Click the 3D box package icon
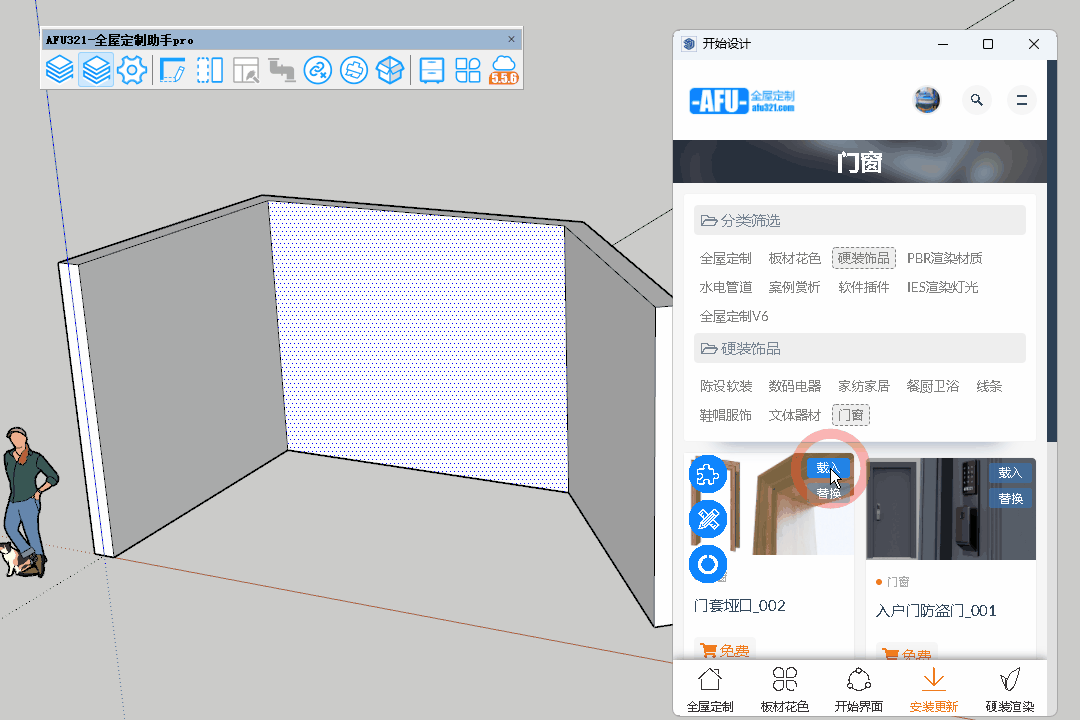 [x=390, y=70]
